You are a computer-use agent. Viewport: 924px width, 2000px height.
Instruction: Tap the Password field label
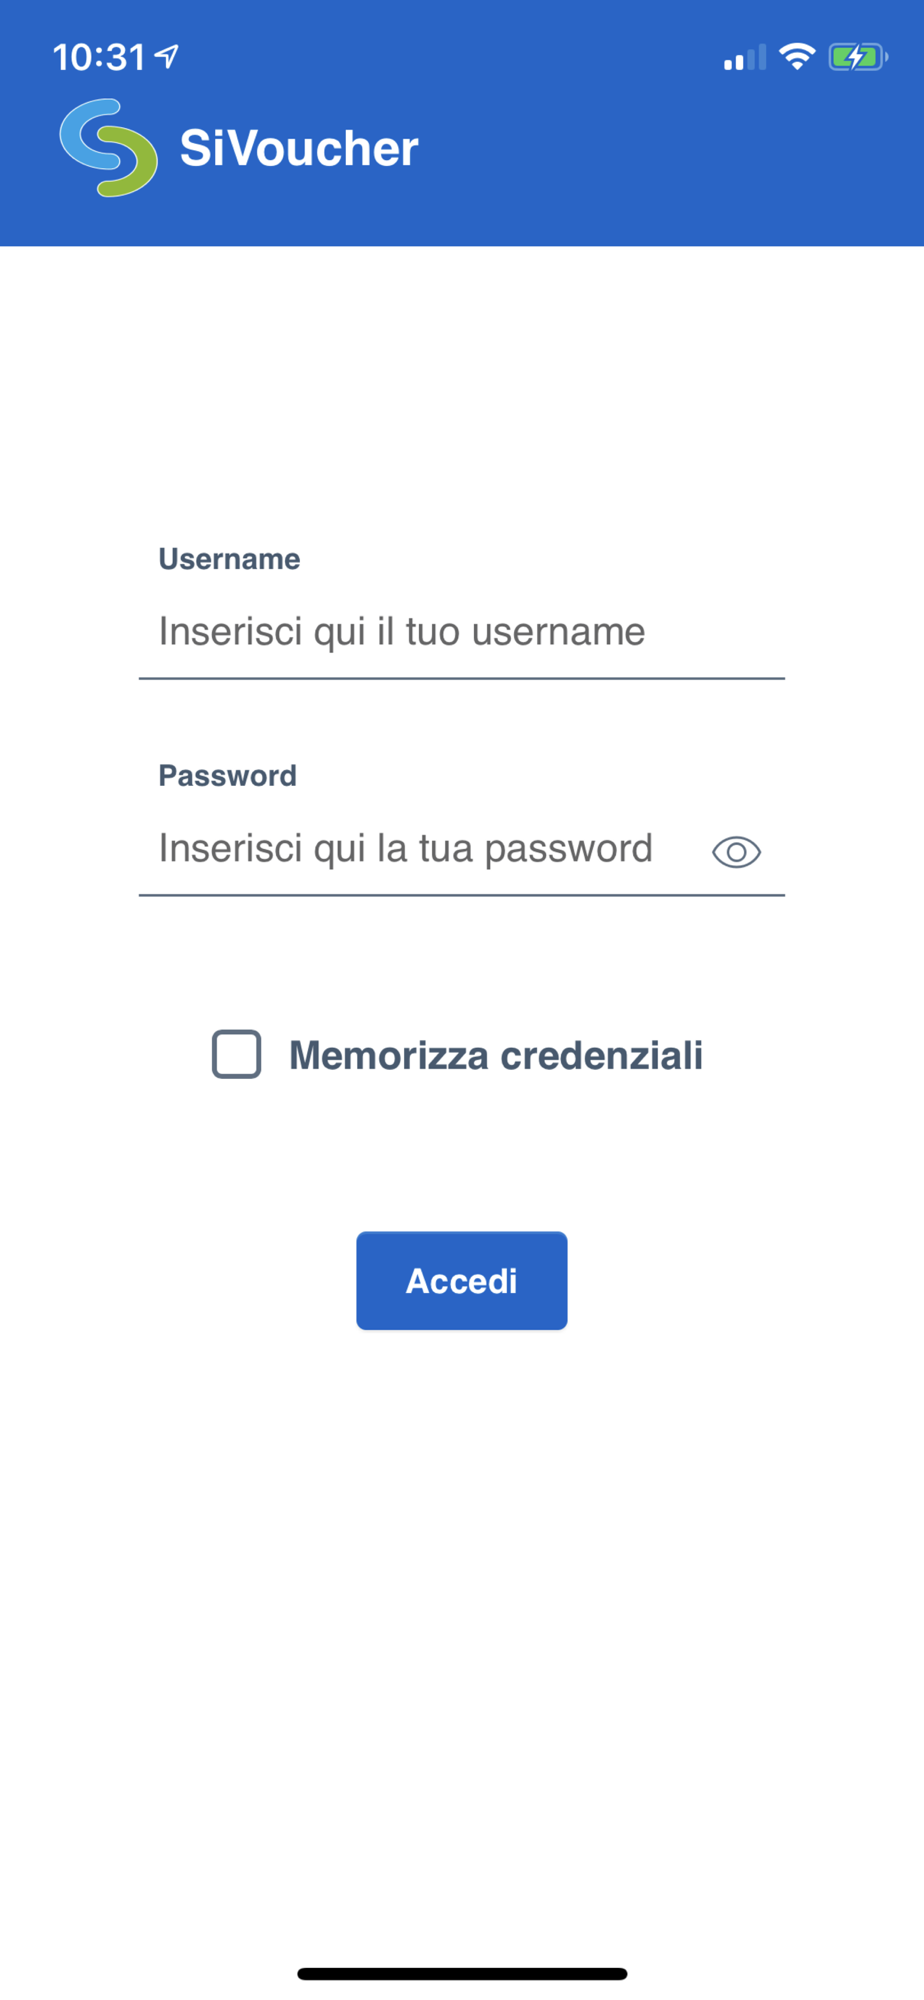pyautogui.click(x=227, y=776)
